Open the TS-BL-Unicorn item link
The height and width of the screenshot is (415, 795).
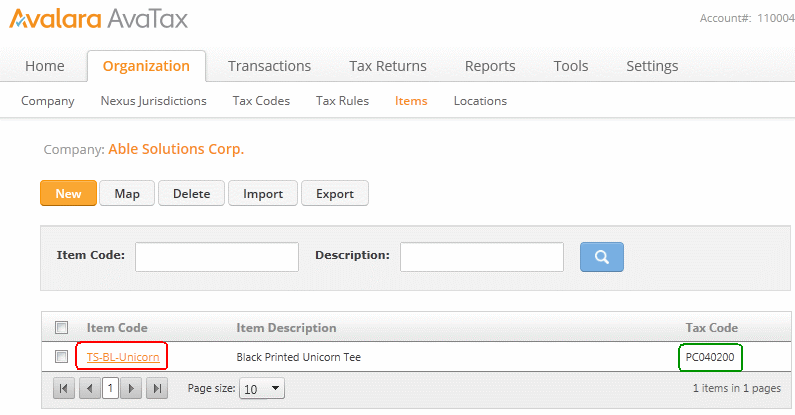pyautogui.click(x=123, y=356)
